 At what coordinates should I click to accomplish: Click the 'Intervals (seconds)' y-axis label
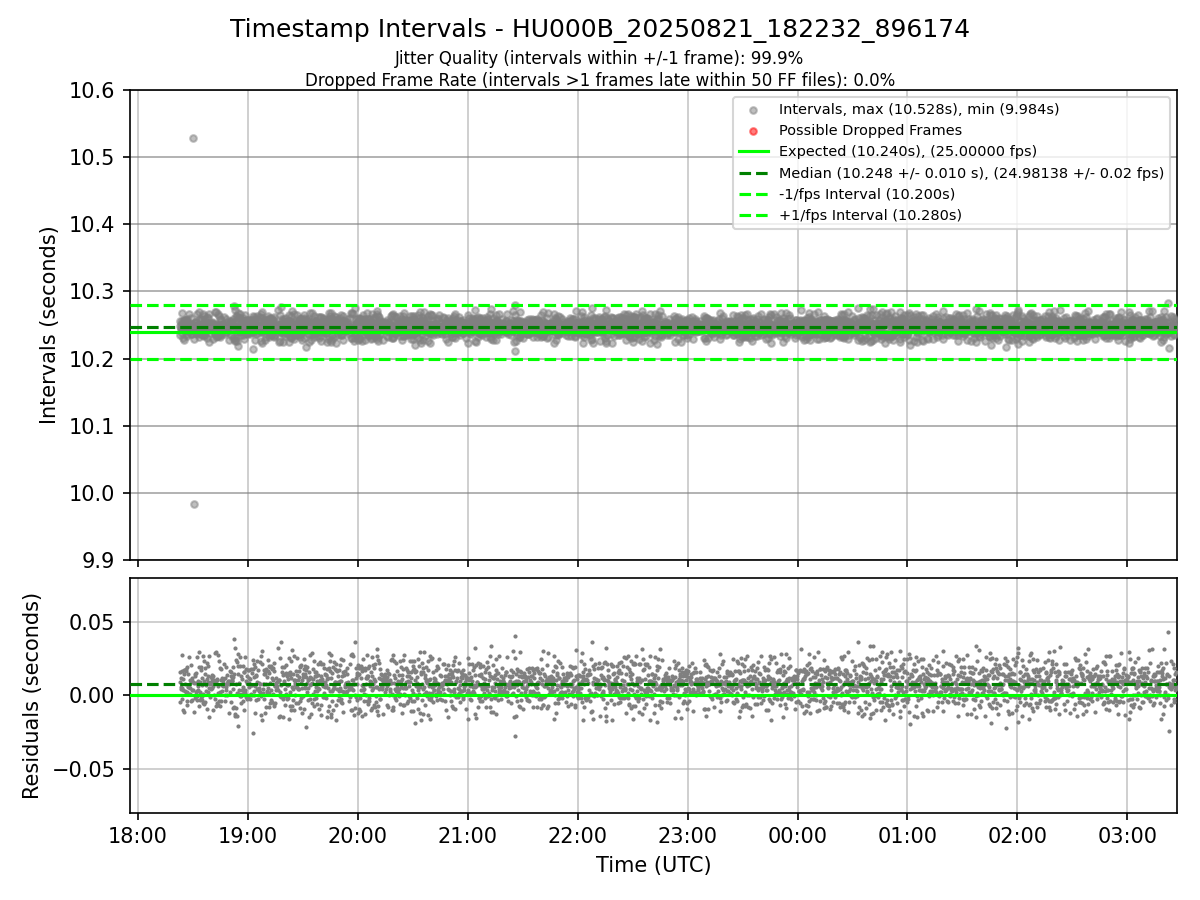pos(49,325)
